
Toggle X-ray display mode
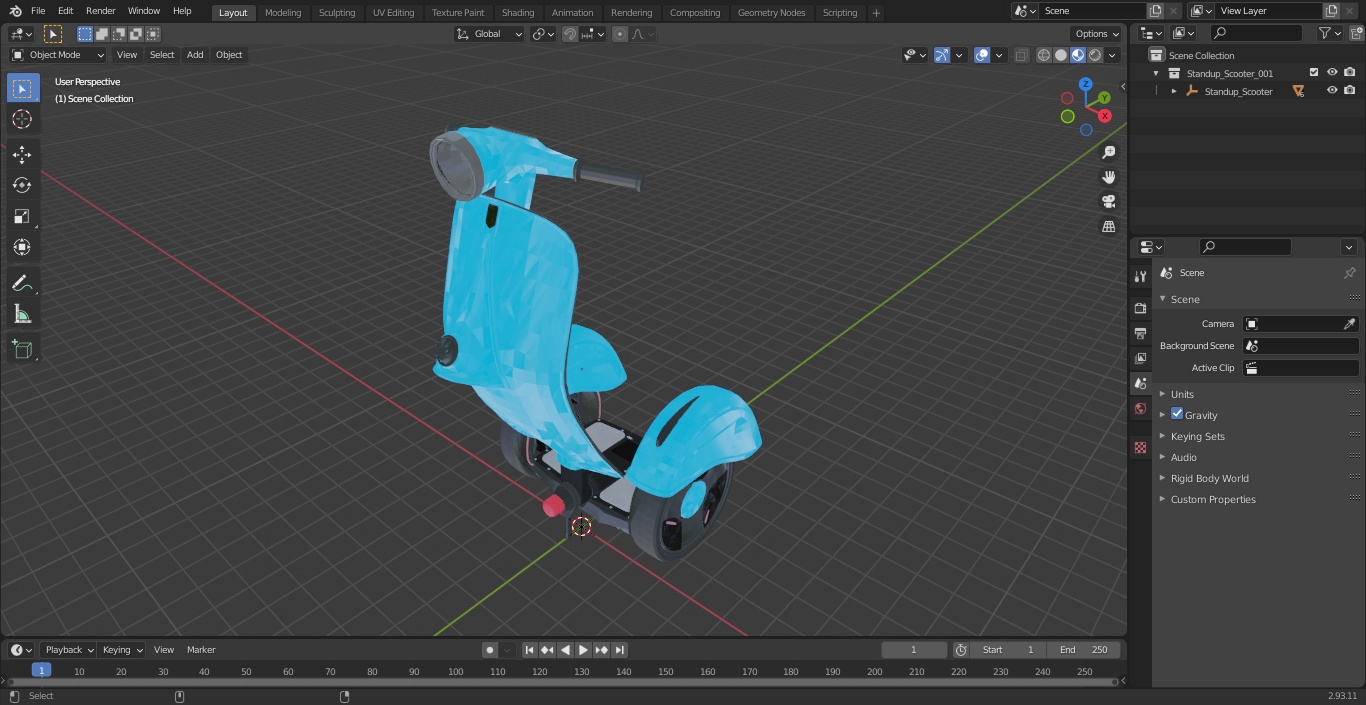pos(1021,55)
